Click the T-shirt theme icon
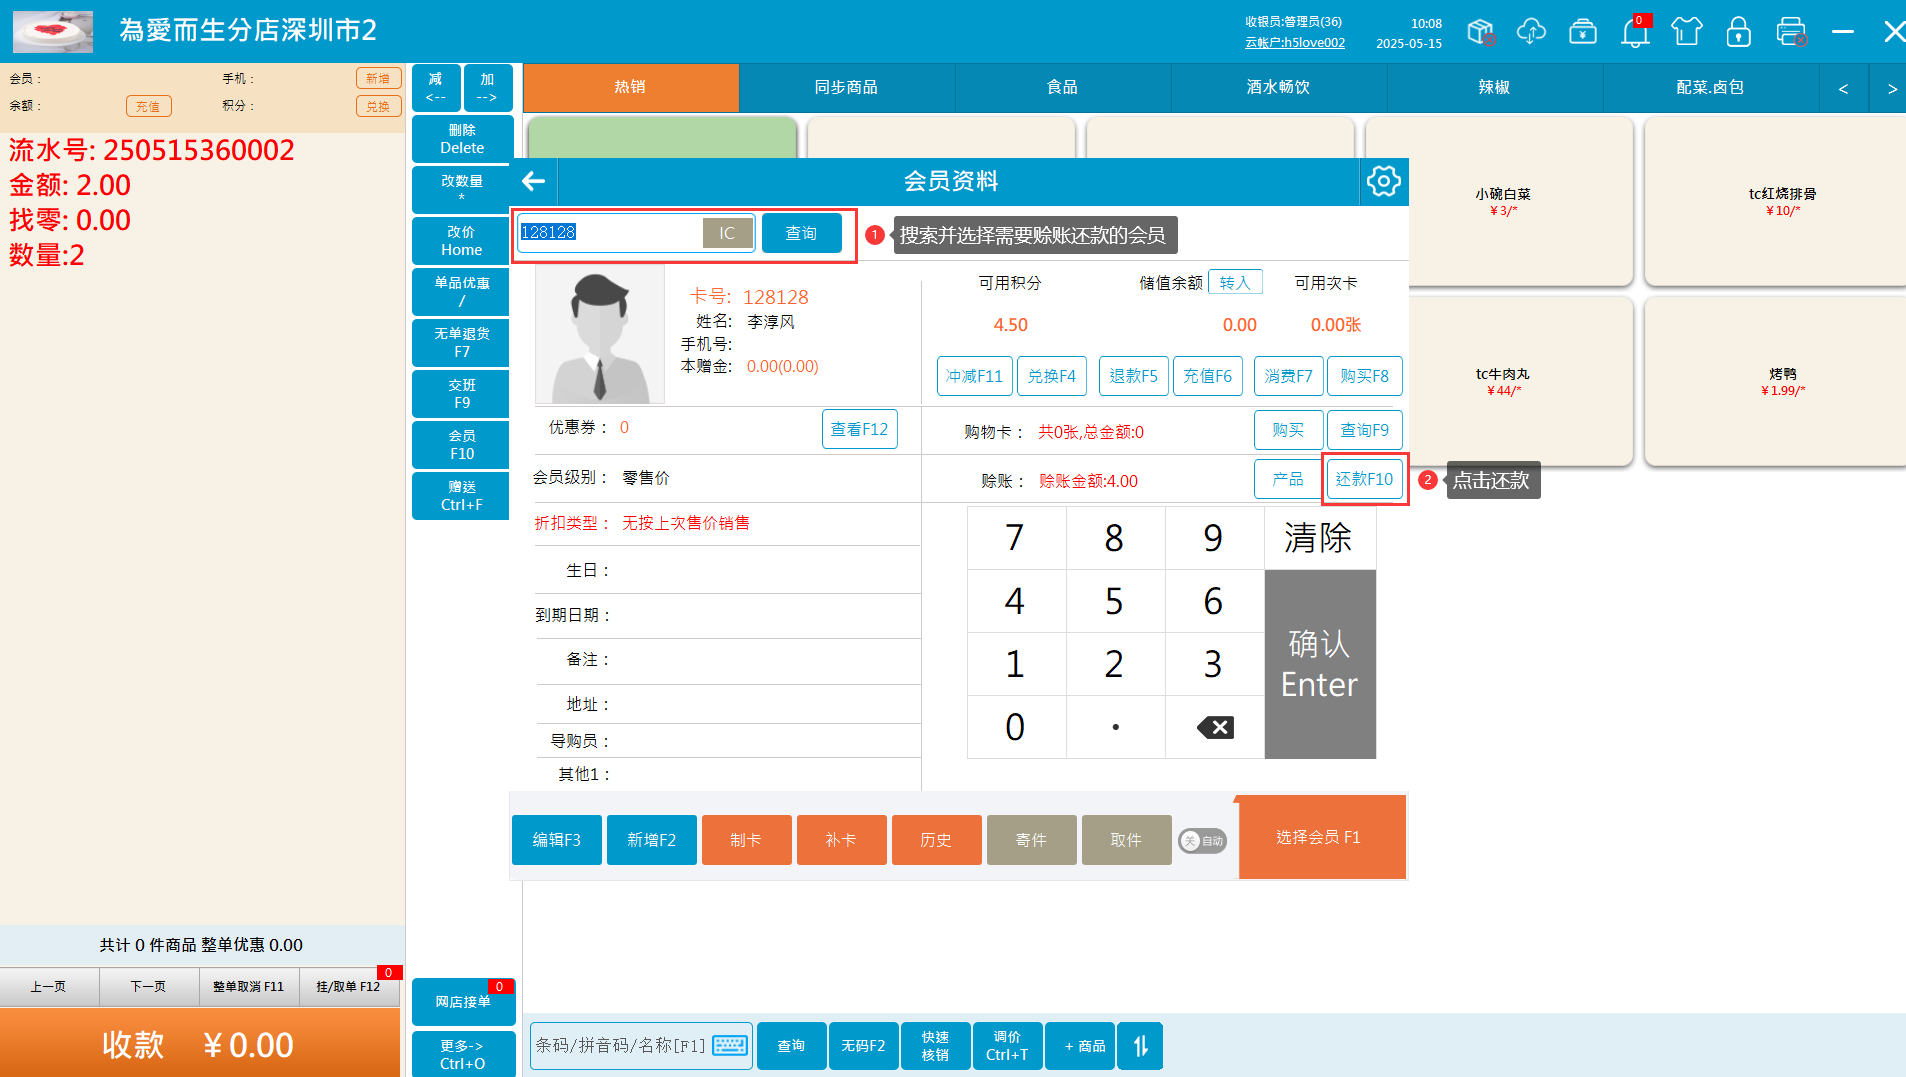 (1687, 32)
